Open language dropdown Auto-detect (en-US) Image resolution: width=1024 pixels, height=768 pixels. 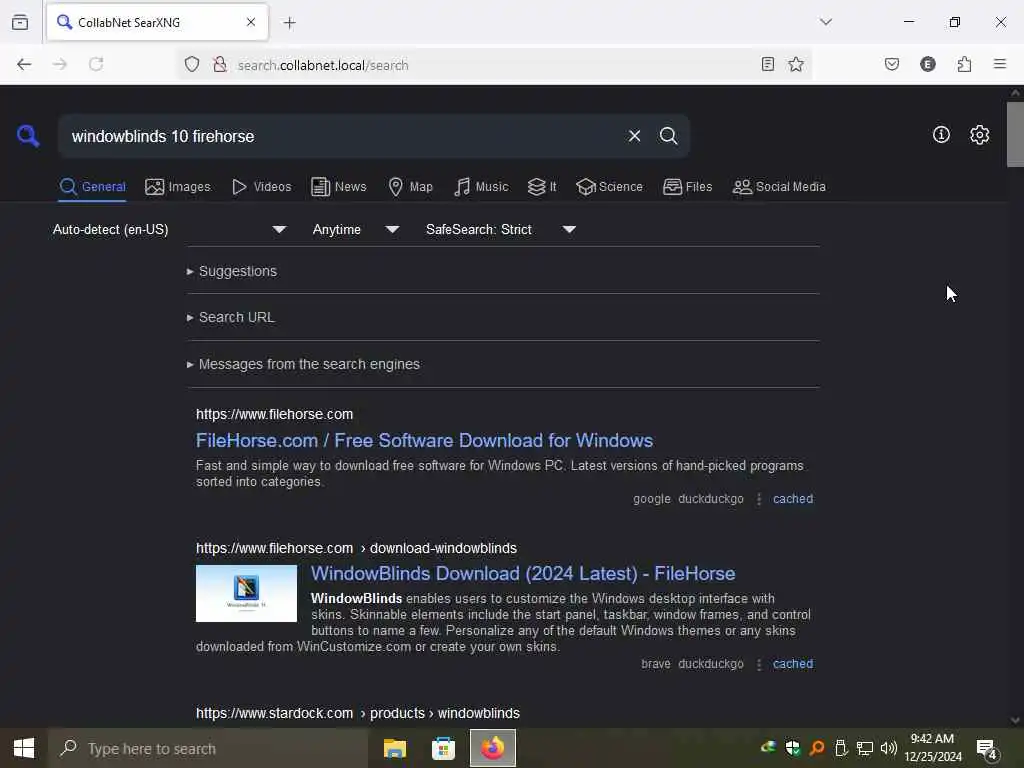pyautogui.click(x=170, y=229)
